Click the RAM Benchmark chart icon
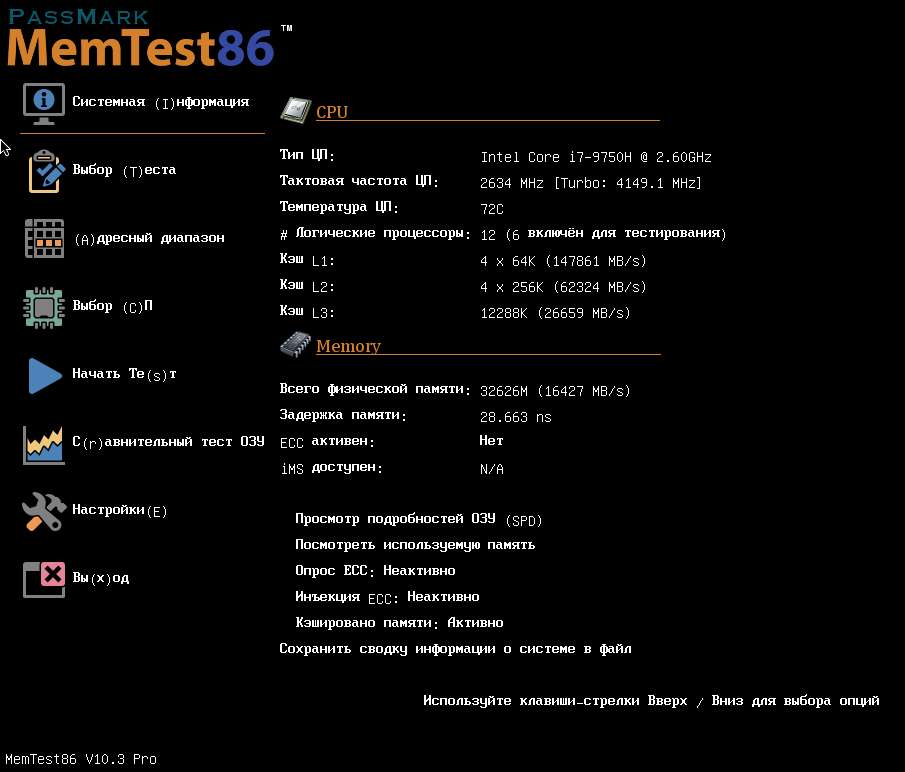 pyautogui.click(x=44, y=445)
